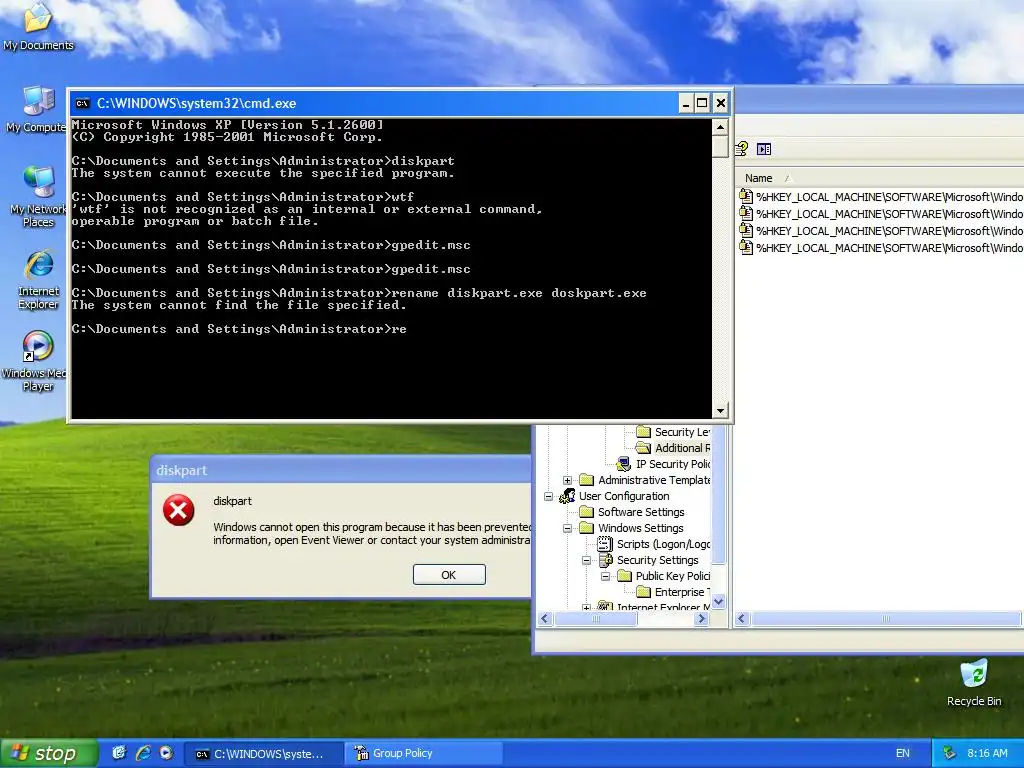Collapse the Public Key Policies node
The width and height of the screenshot is (1024, 768).
(605, 576)
